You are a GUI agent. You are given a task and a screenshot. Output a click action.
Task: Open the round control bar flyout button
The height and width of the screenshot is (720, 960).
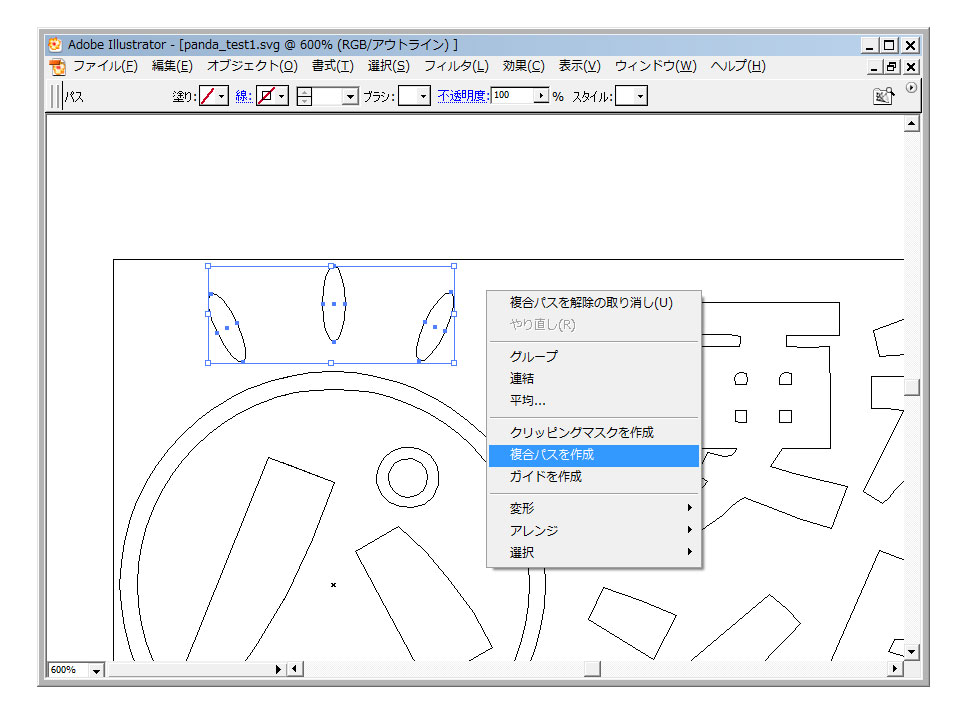pos(911,88)
